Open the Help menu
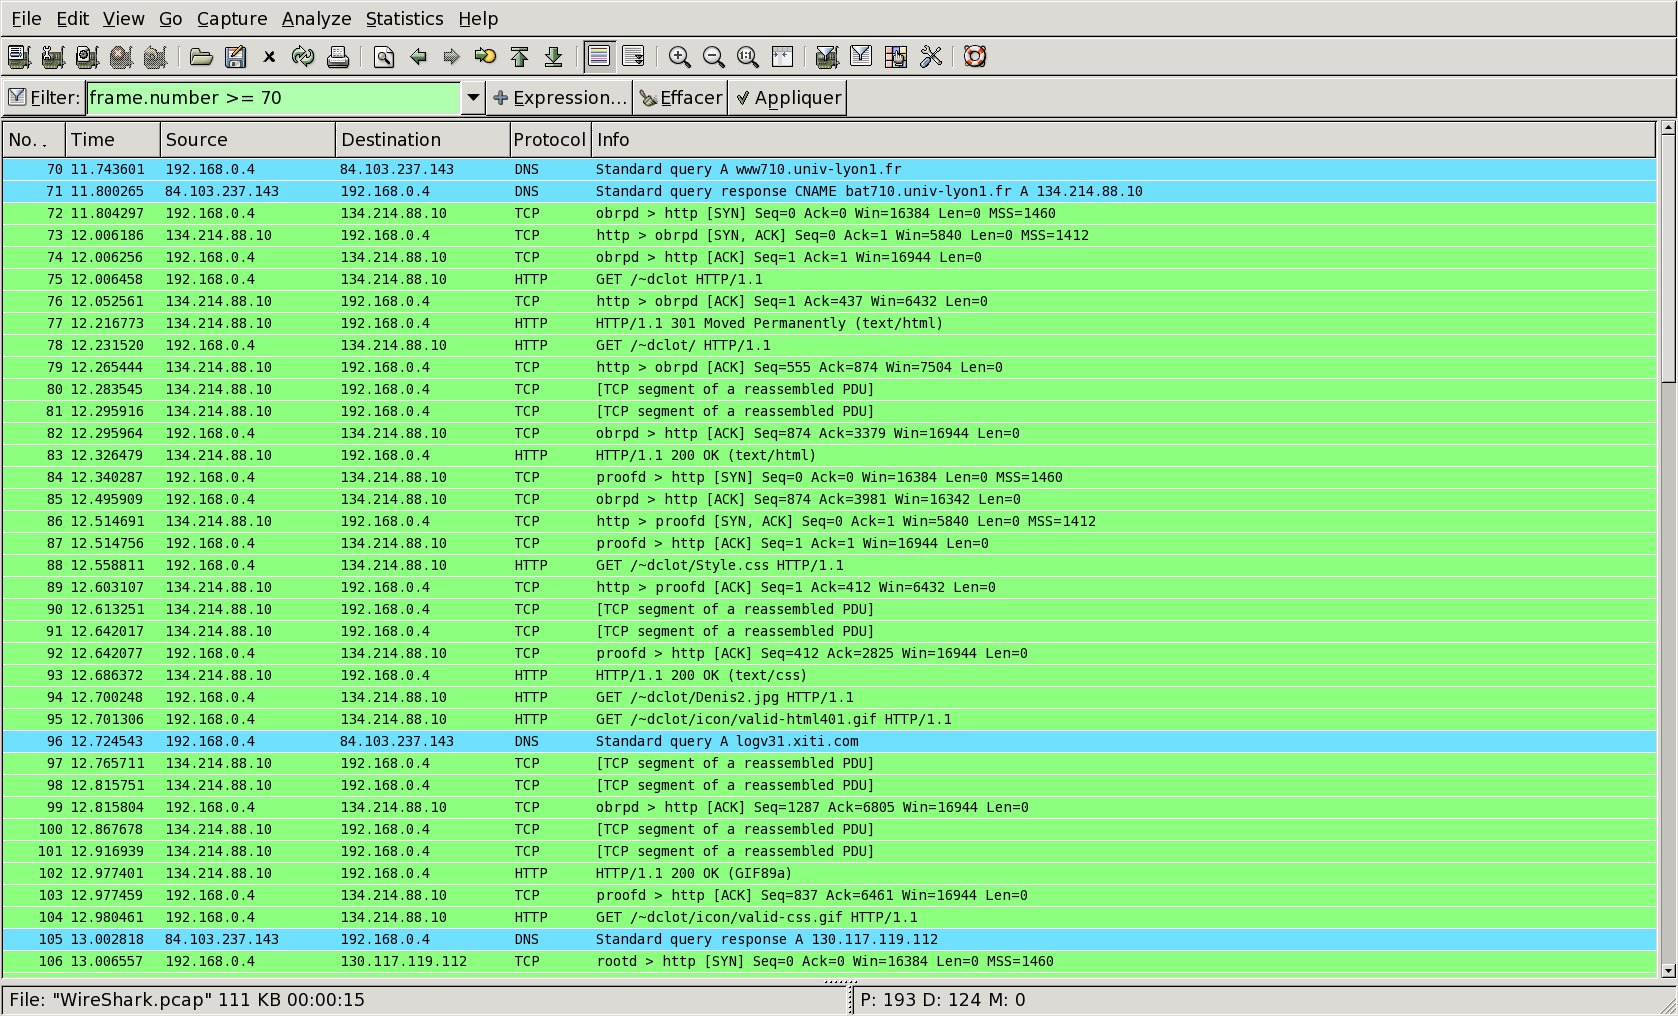 pos(478,19)
